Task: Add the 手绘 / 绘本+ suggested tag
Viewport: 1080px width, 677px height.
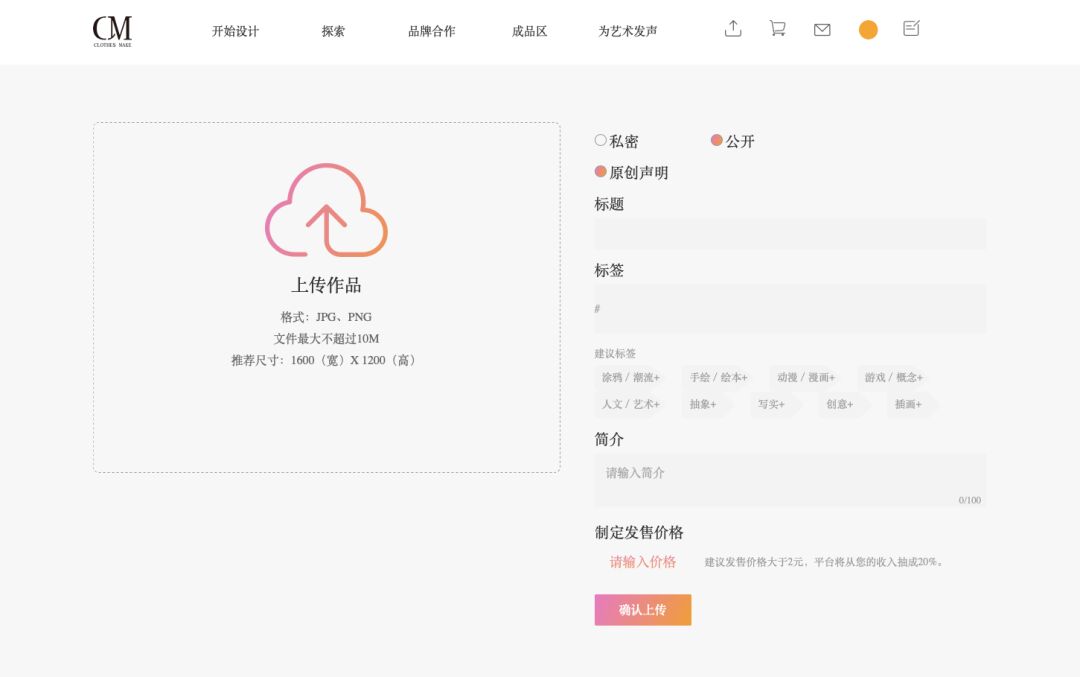Action: click(x=718, y=377)
